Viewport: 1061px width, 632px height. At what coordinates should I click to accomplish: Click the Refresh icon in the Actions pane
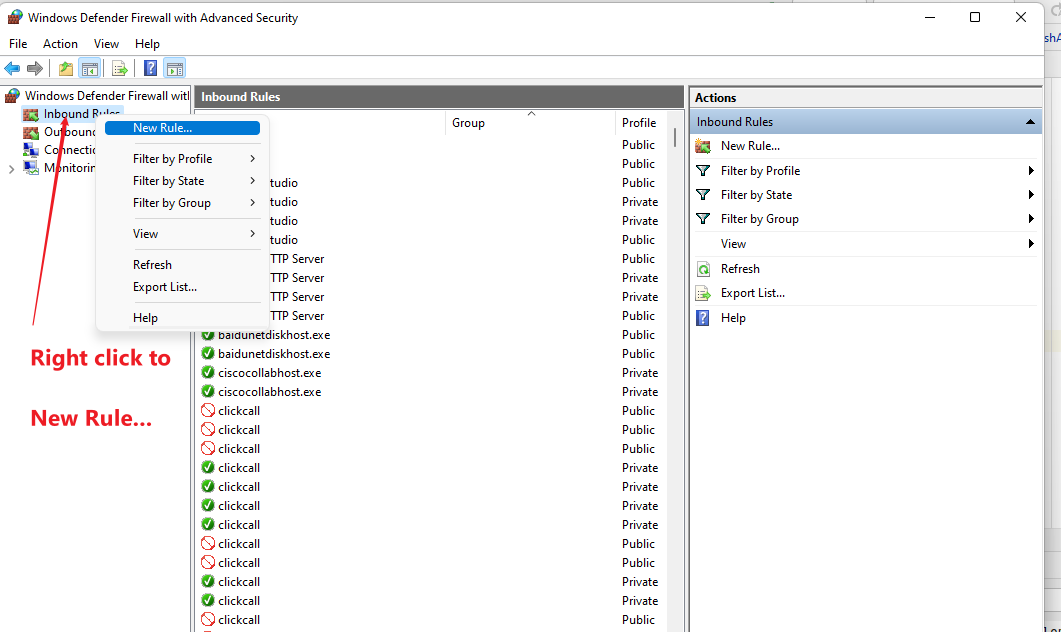coord(703,269)
